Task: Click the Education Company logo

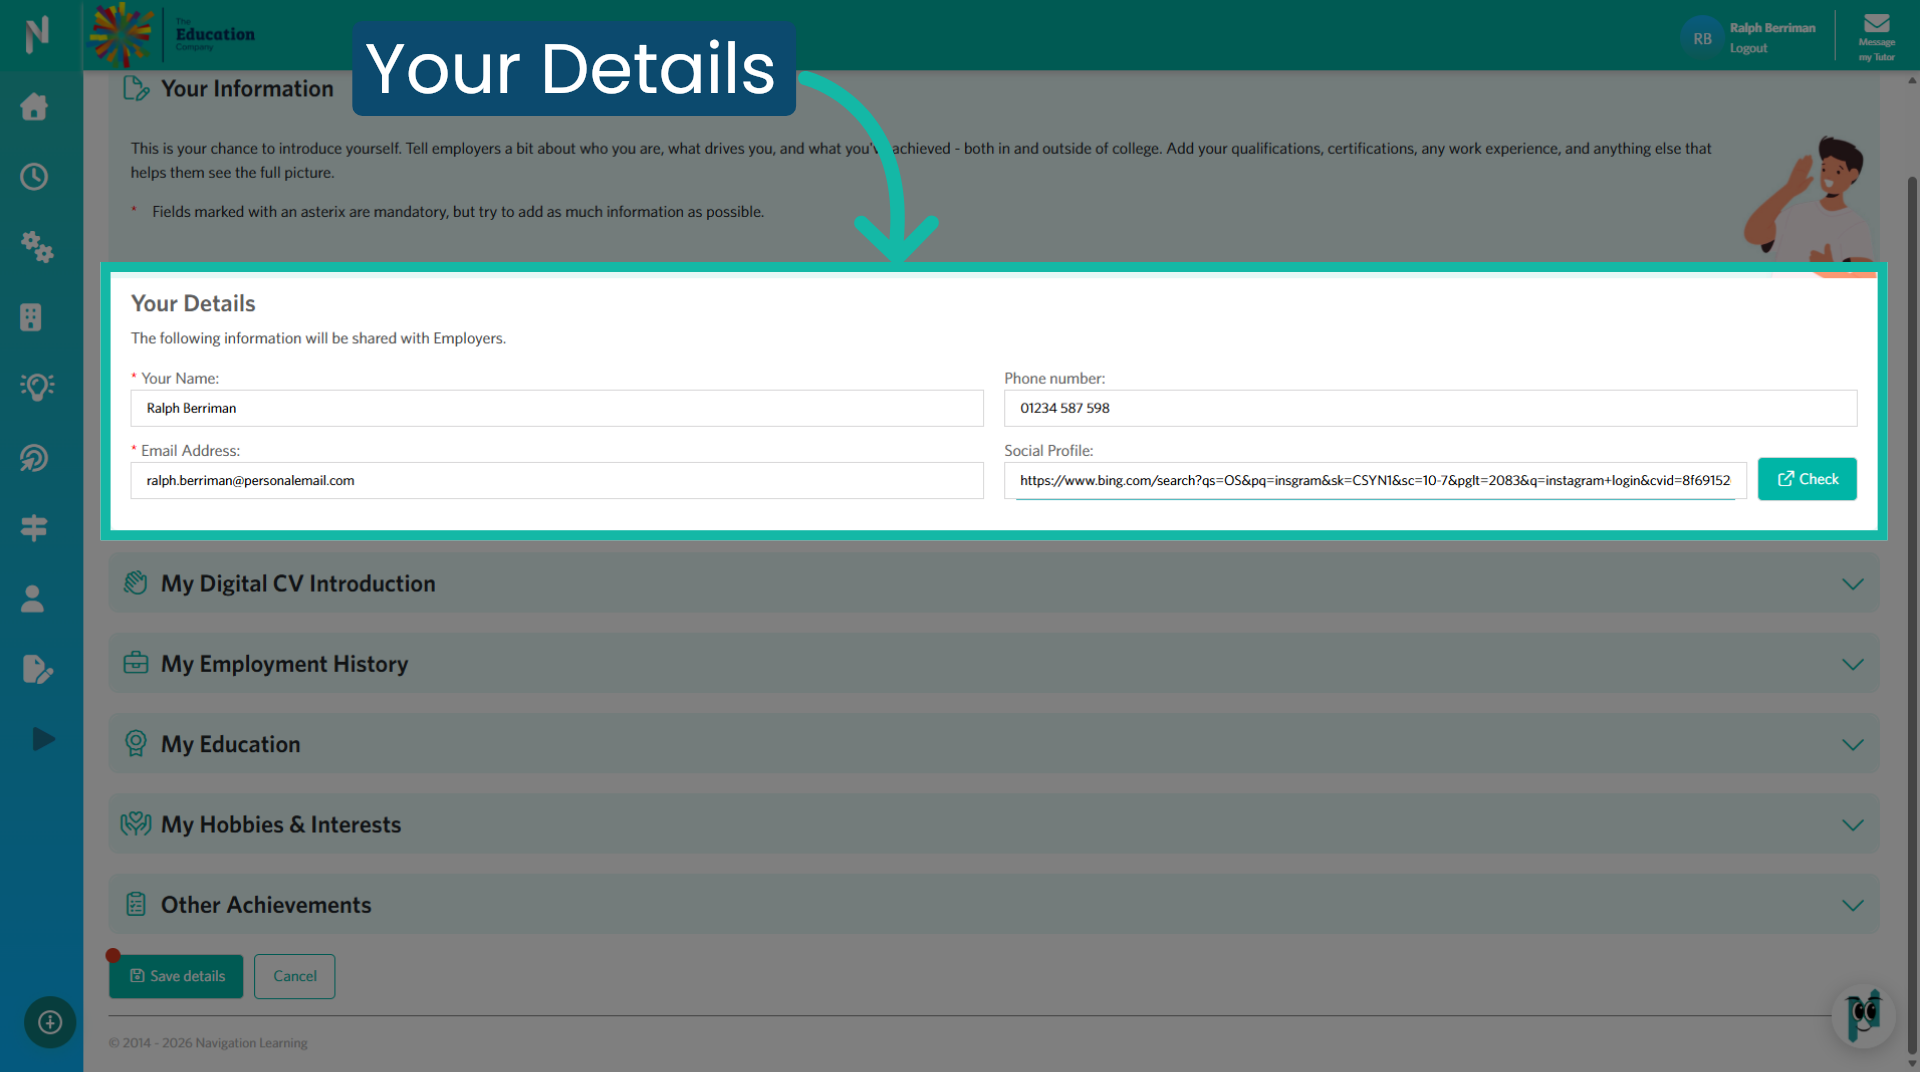Action: (x=172, y=34)
